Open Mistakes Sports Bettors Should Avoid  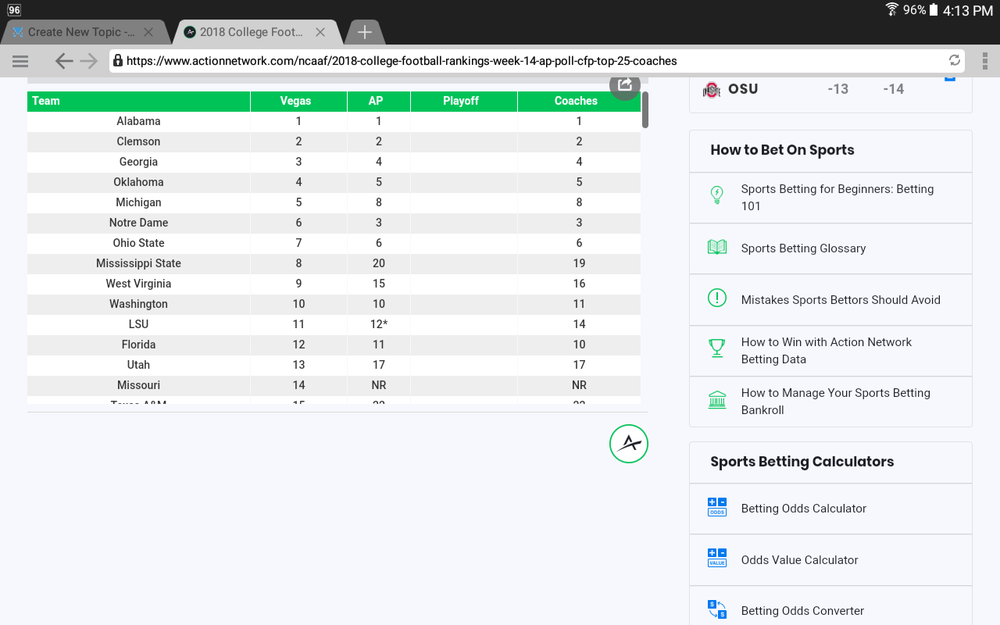click(x=841, y=300)
